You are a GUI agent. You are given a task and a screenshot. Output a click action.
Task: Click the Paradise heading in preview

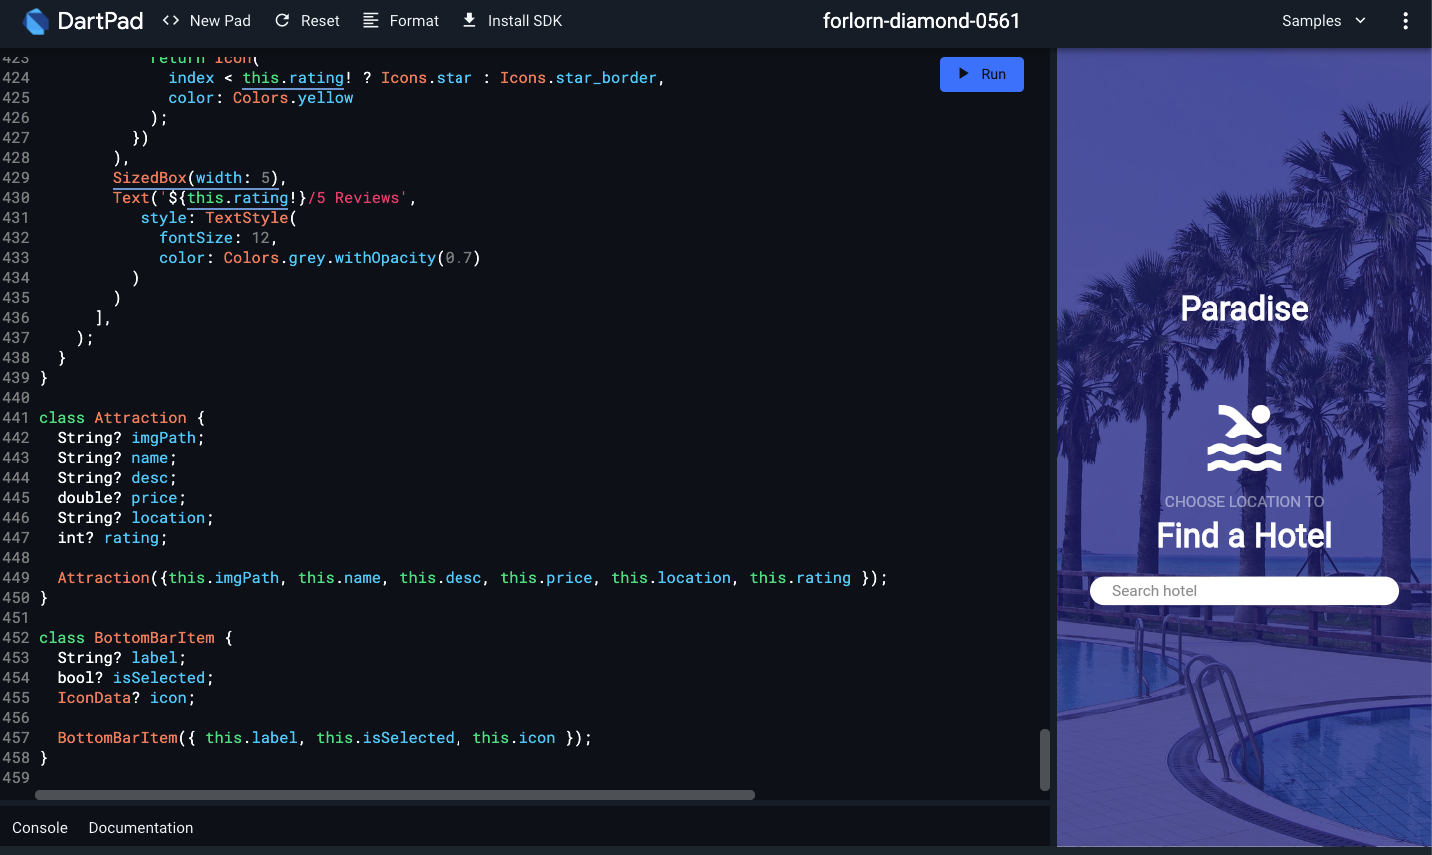(1244, 309)
